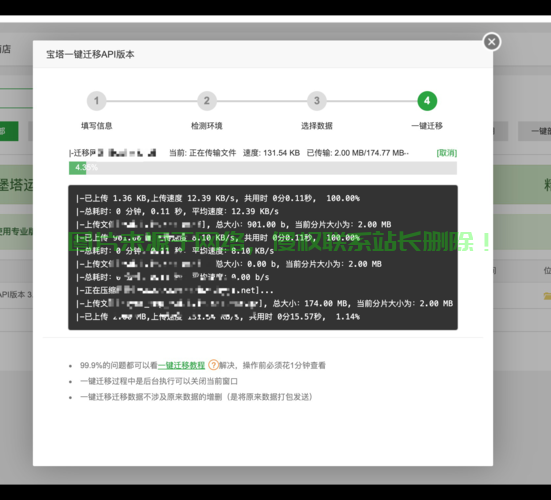Click the 检测环境 step label
The image size is (551, 500).
pos(207,126)
